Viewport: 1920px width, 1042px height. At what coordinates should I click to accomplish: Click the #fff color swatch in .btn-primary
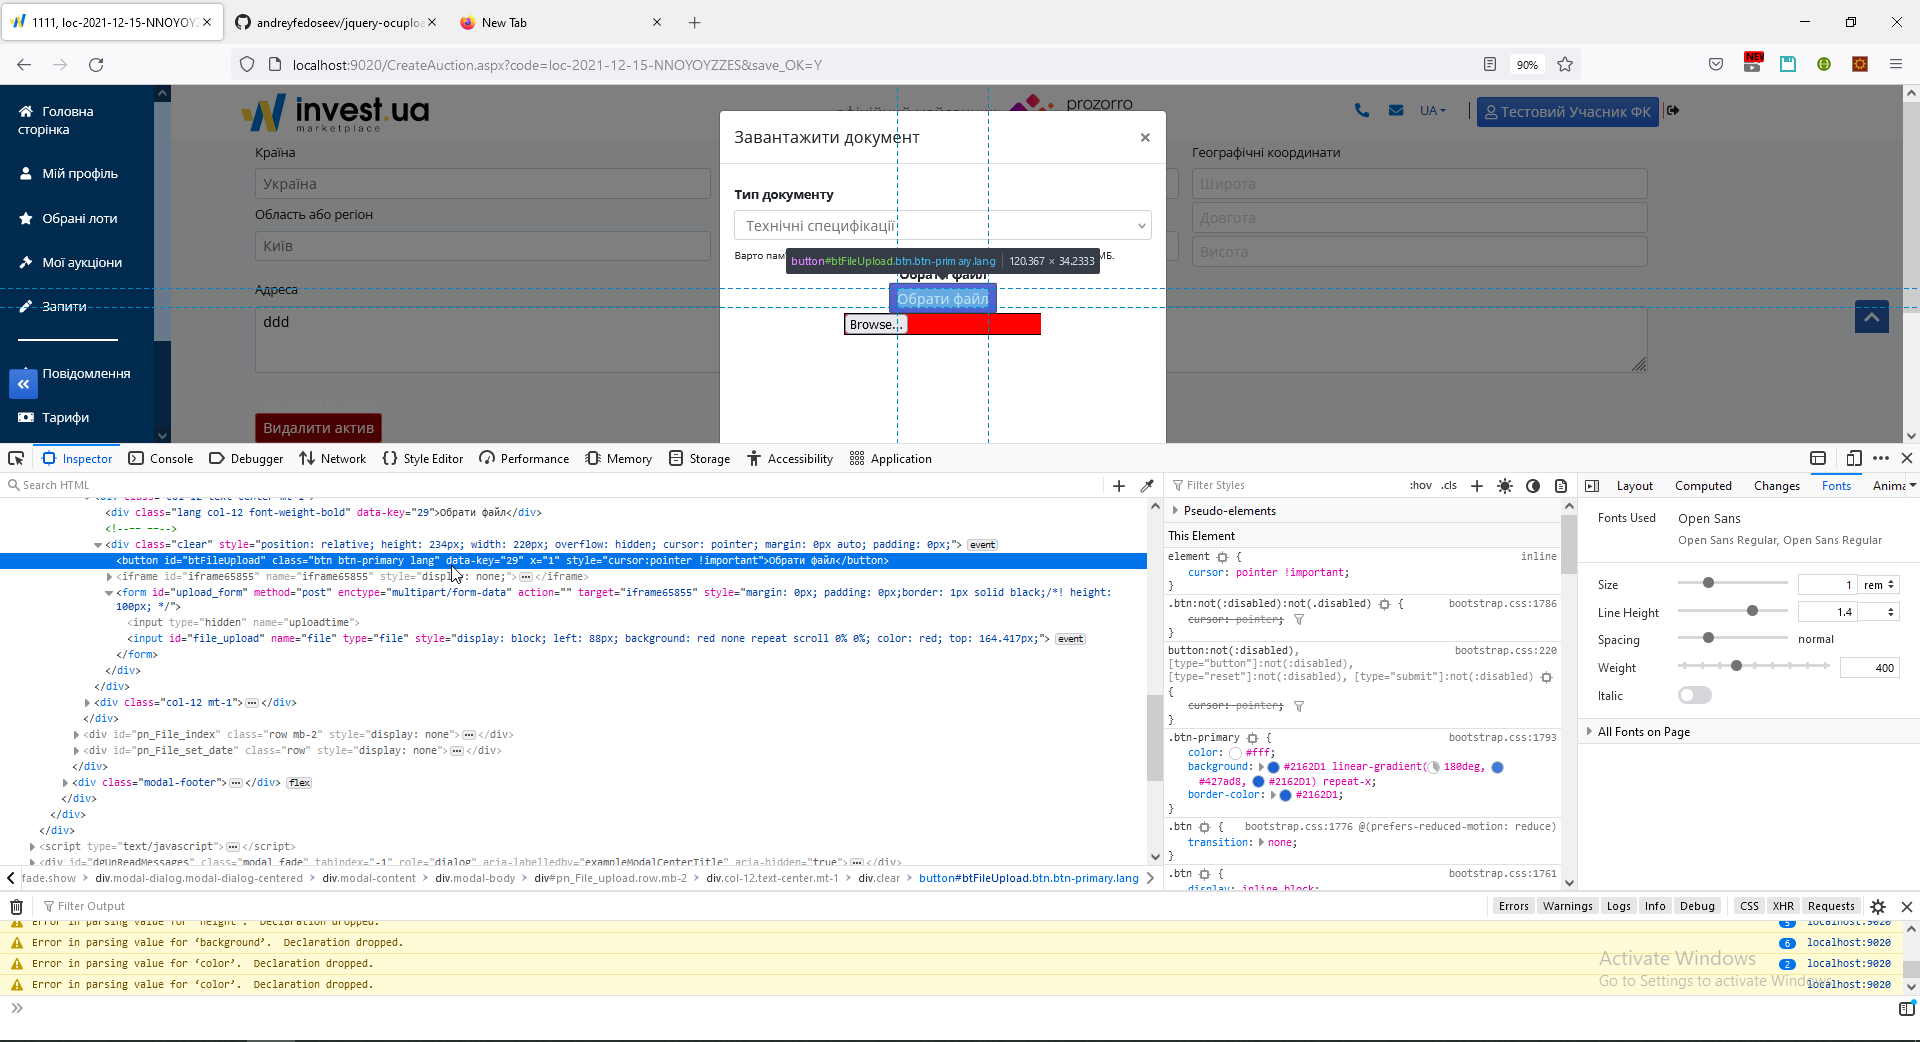point(1235,754)
